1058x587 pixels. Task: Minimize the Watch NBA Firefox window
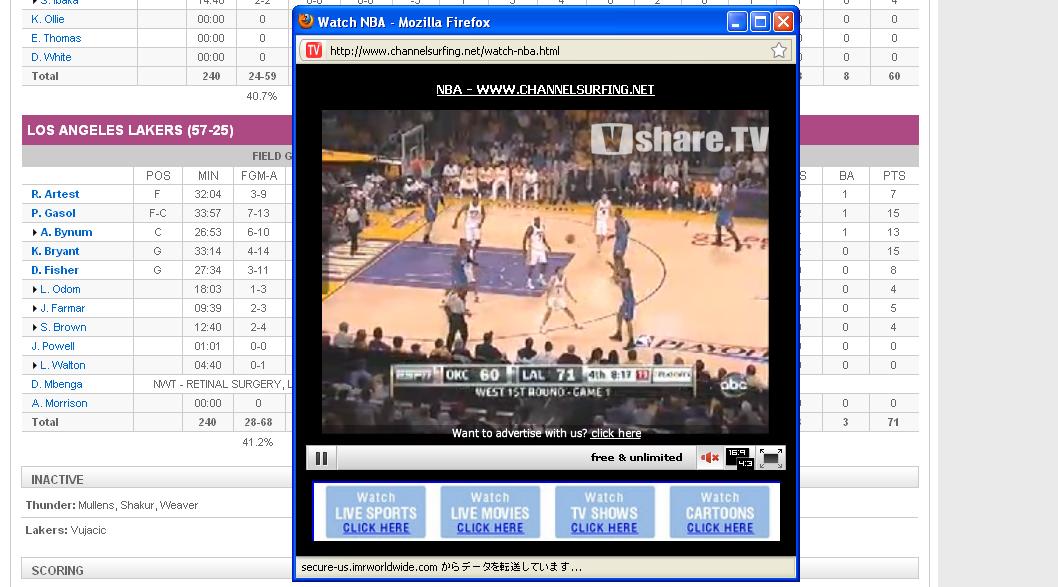point(736,22)
